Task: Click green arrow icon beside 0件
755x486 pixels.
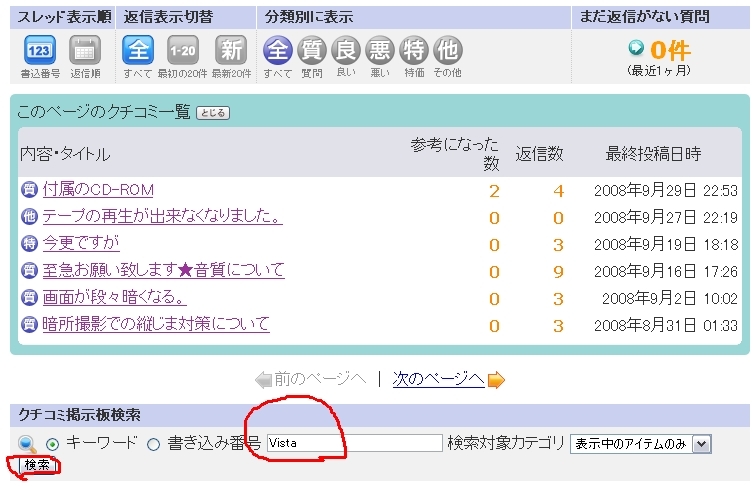Action: click(636, 47)
